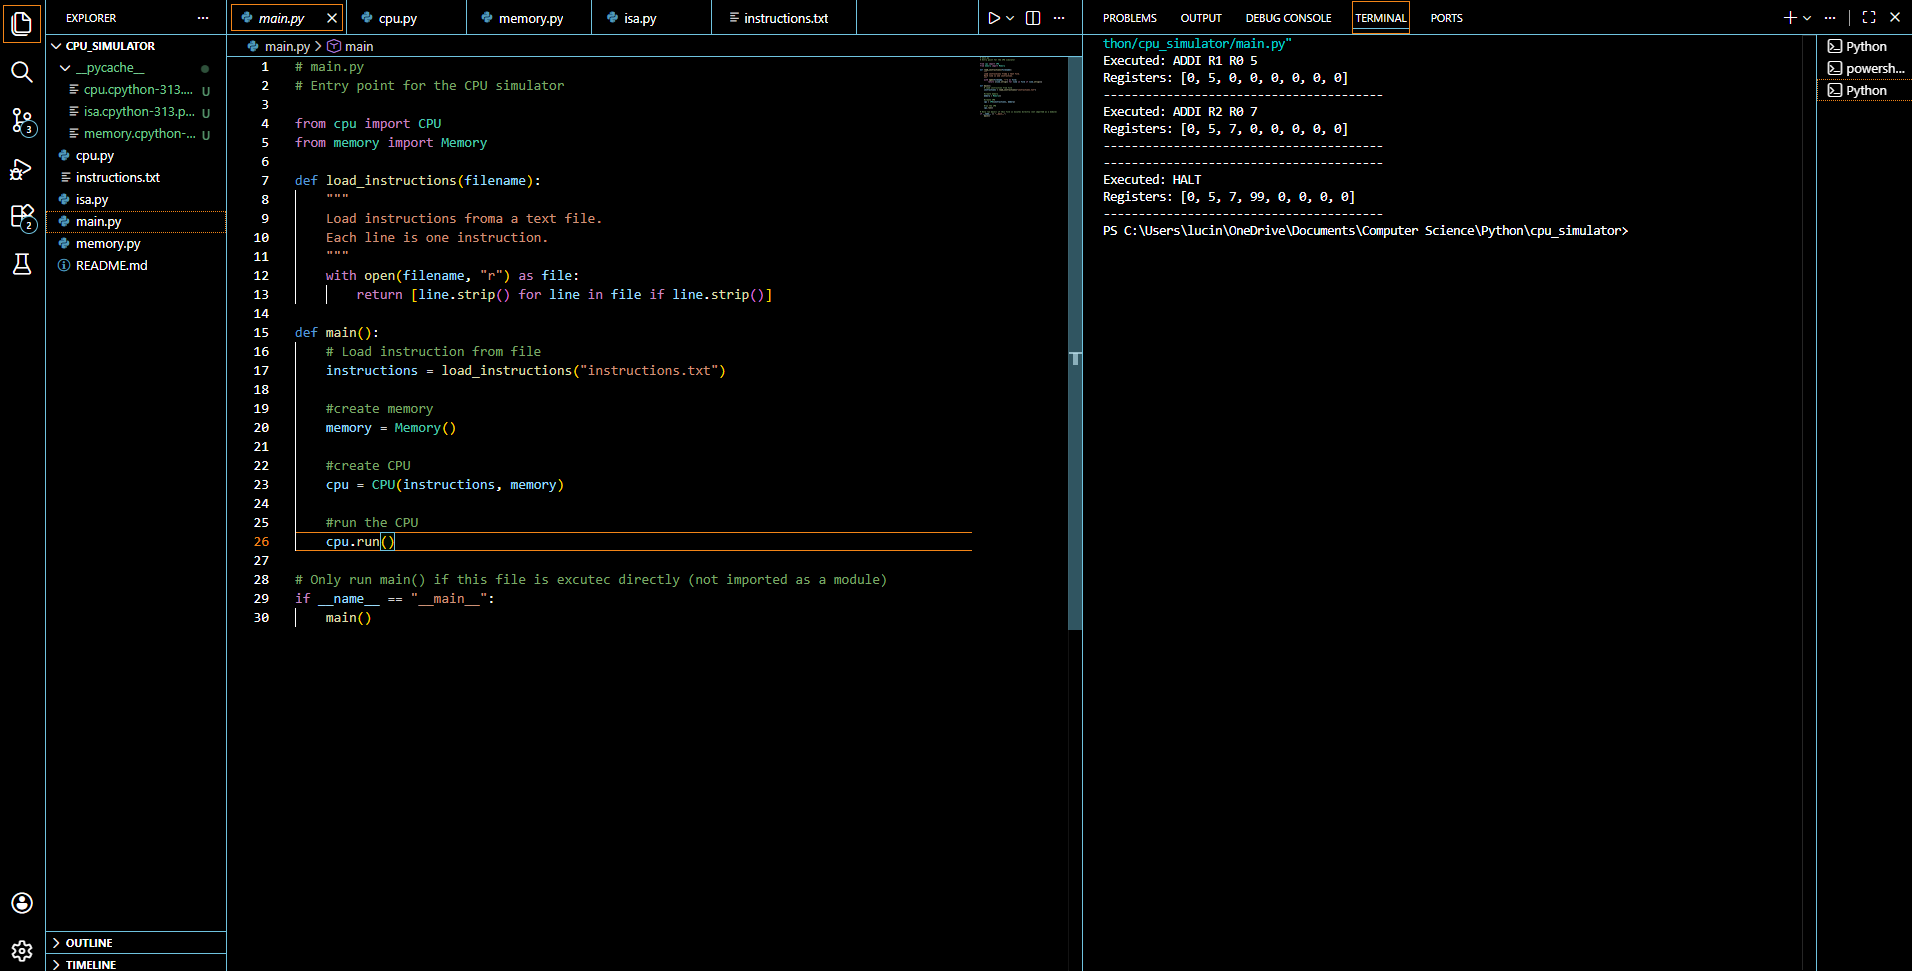This screenshot has height=971, width=1912.
Task: Open the Testing beaker view
Action: tap(21, 264)
